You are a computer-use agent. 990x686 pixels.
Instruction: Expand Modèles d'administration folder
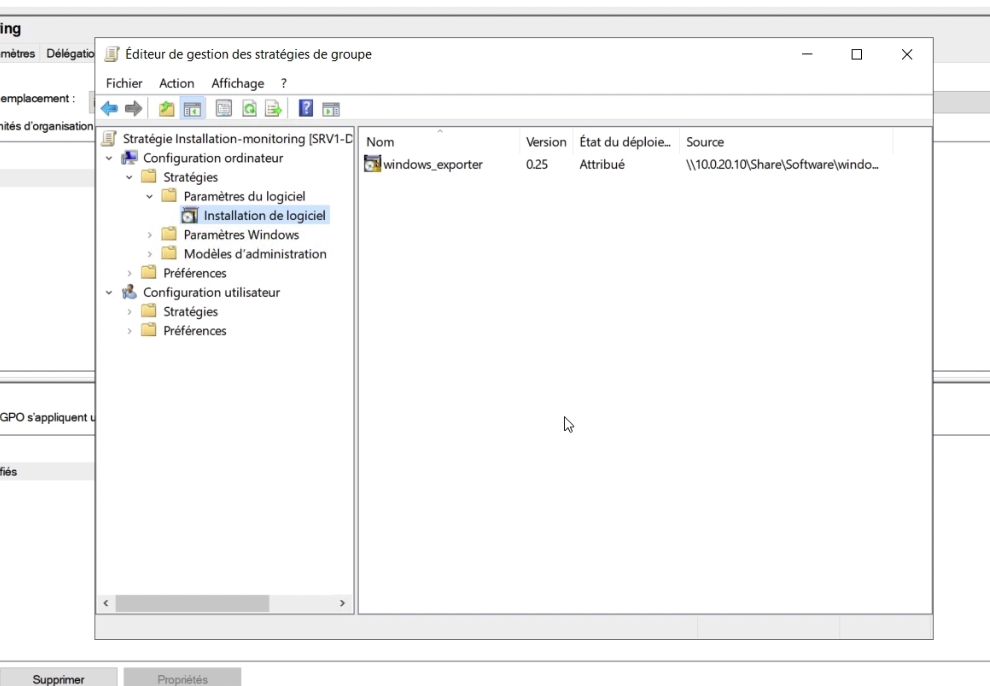point(150,254)
